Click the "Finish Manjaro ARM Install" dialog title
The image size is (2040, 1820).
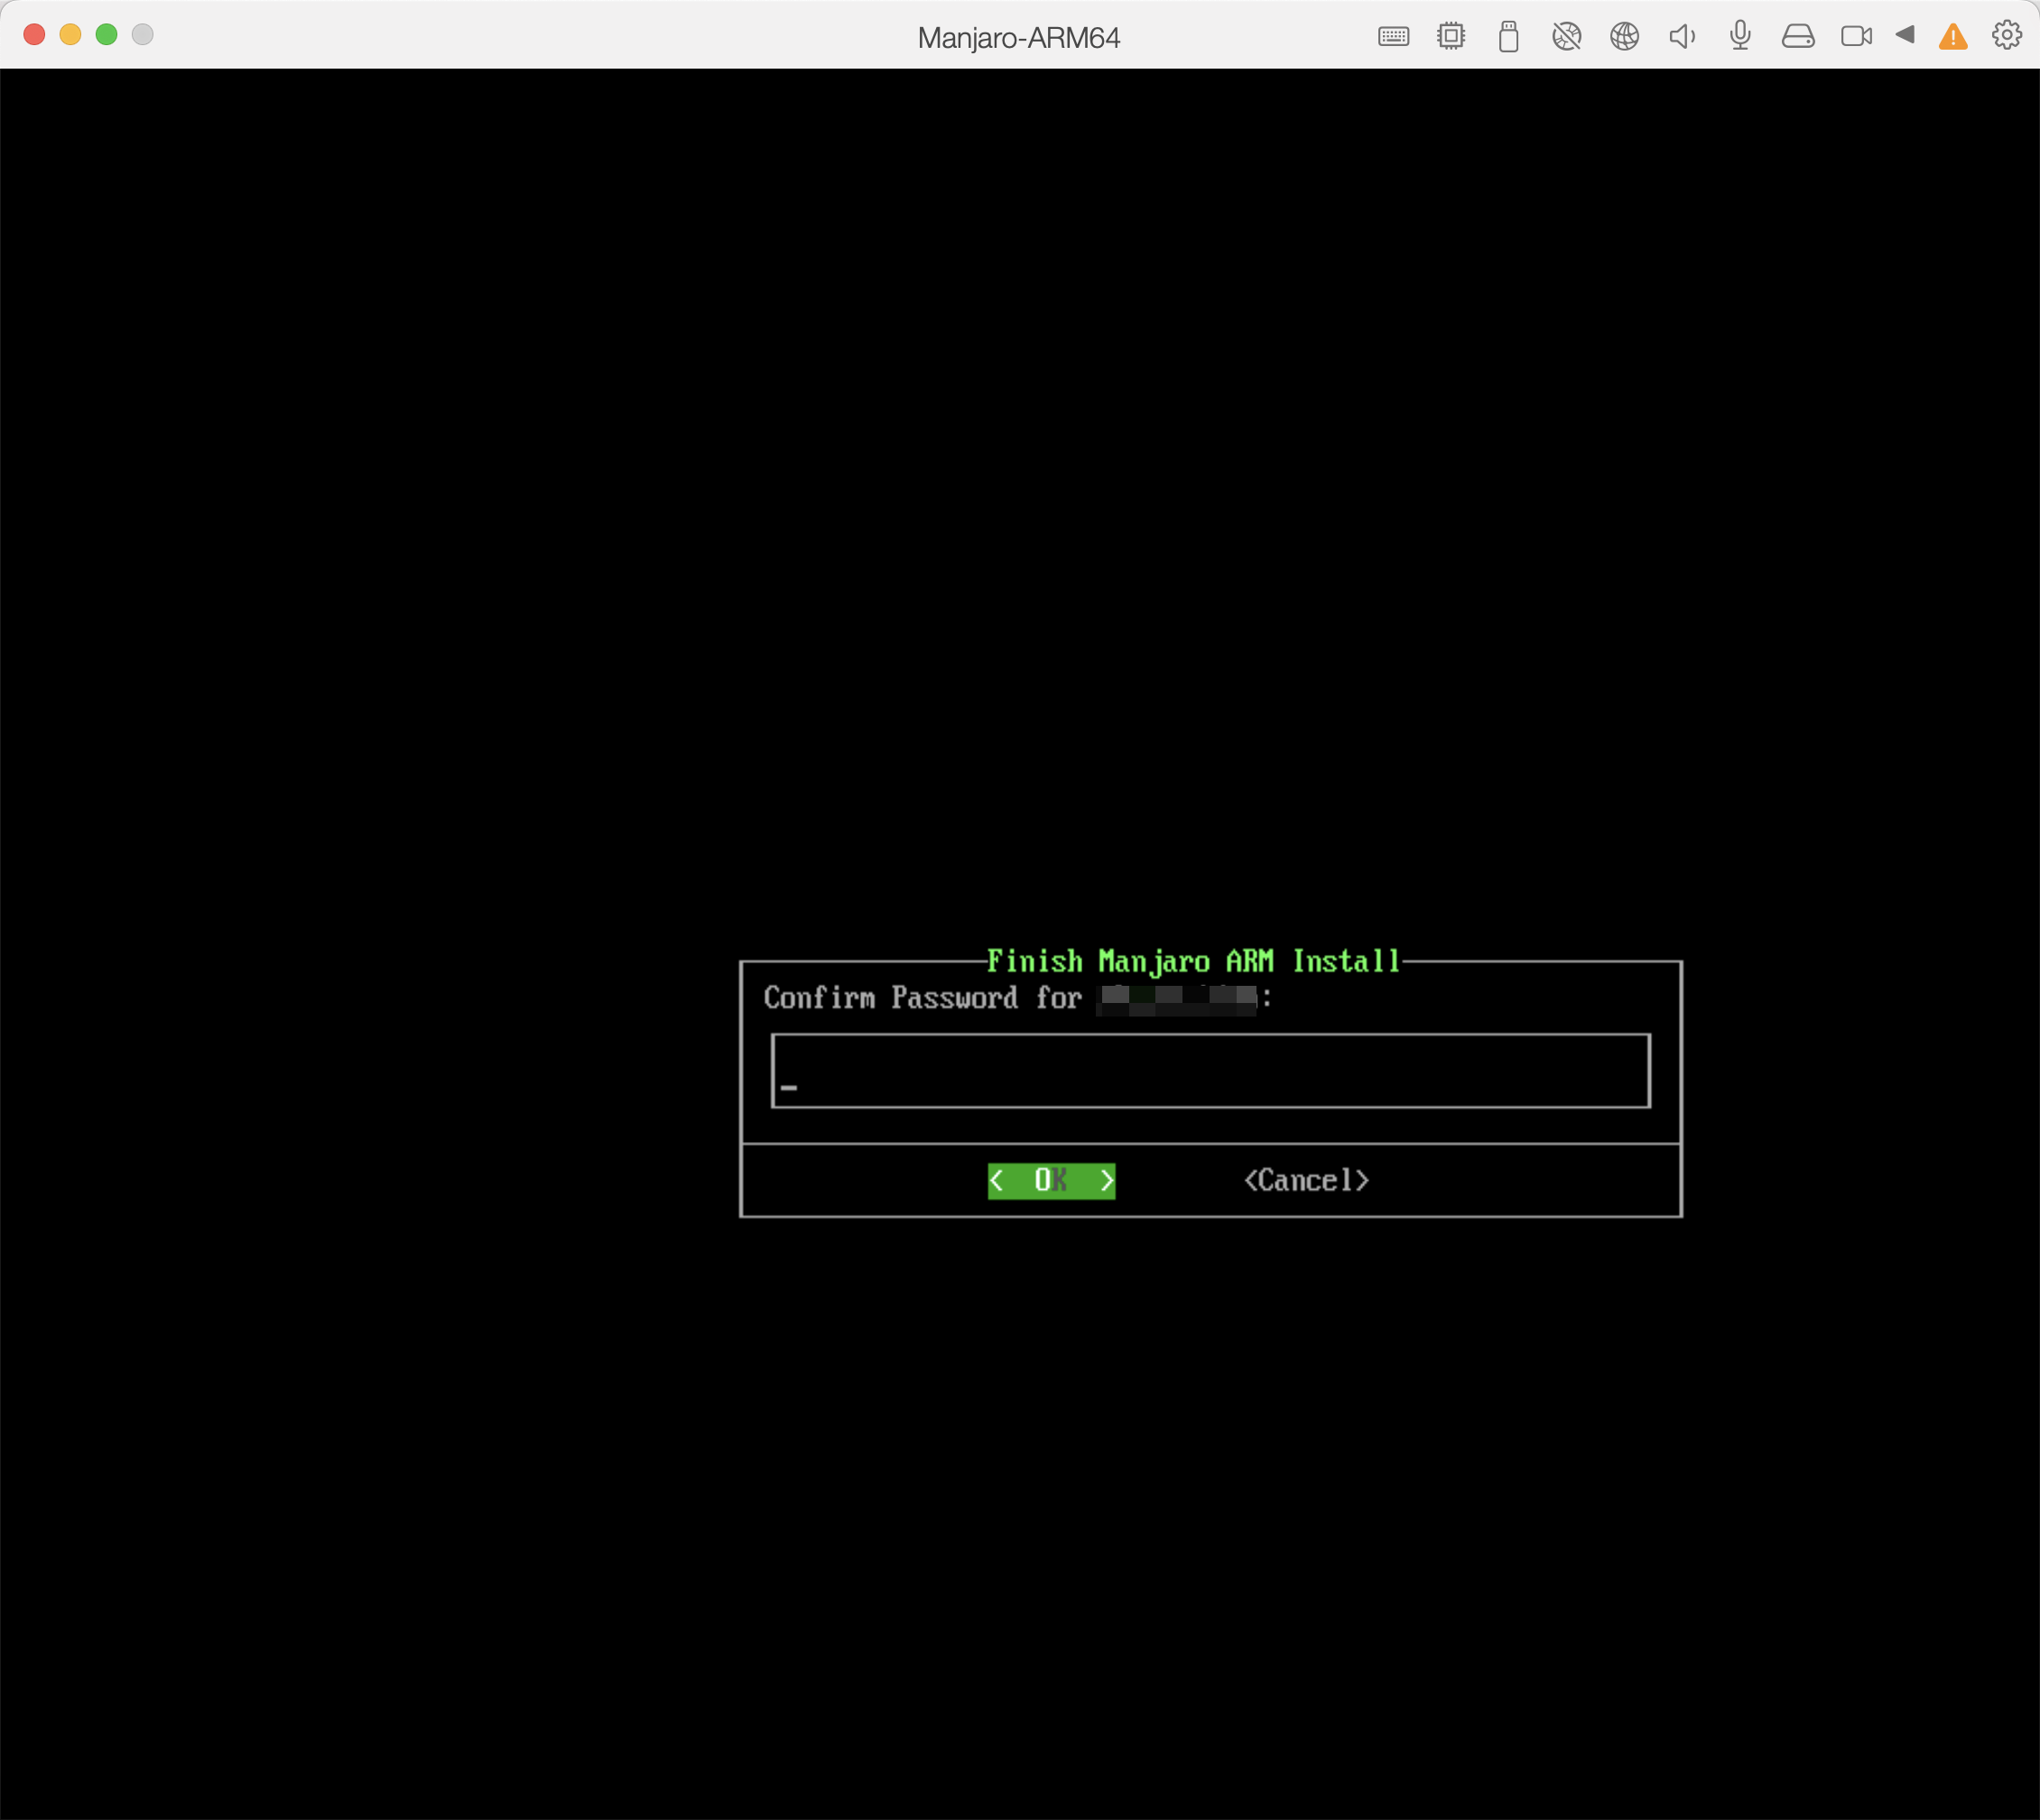pyautogui.click(x=1193, y=962)
